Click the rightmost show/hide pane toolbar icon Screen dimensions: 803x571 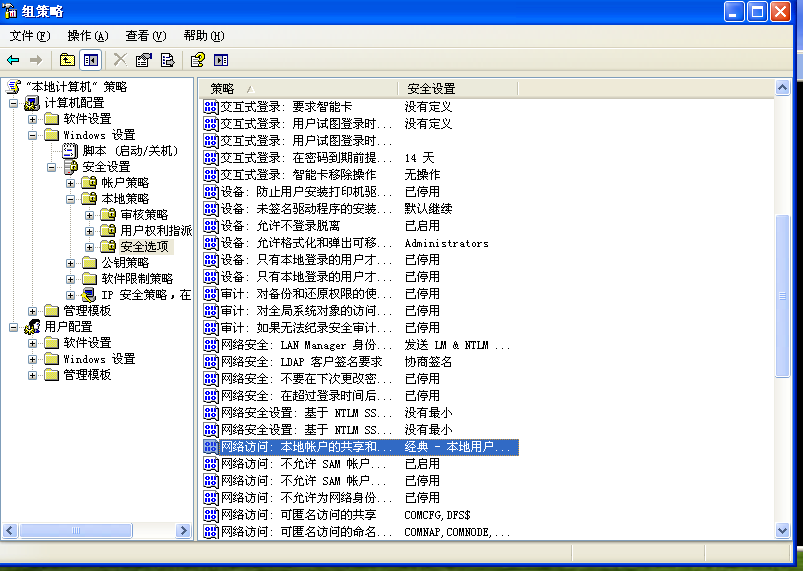point(221,60)
